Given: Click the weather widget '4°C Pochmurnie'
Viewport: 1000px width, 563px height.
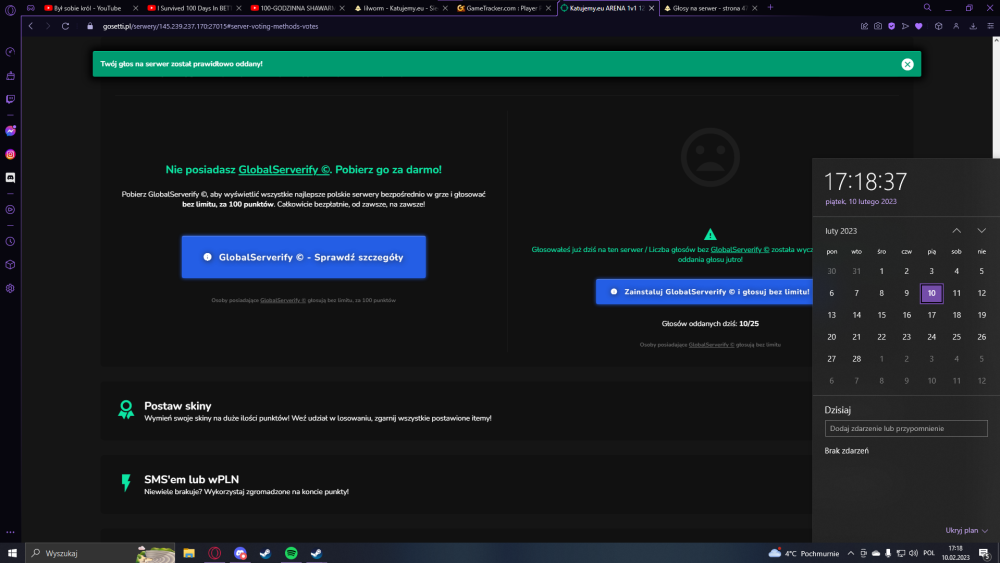Looking at the screenshot, I should (804, 553).
